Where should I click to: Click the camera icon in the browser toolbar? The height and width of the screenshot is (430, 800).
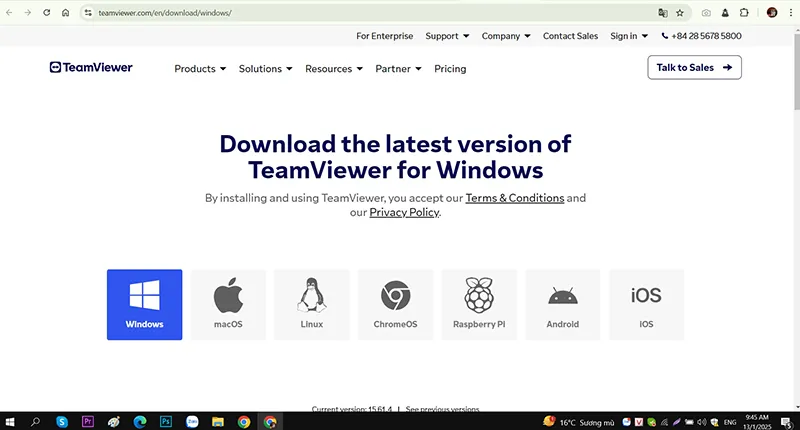click(x=706, y=13)
